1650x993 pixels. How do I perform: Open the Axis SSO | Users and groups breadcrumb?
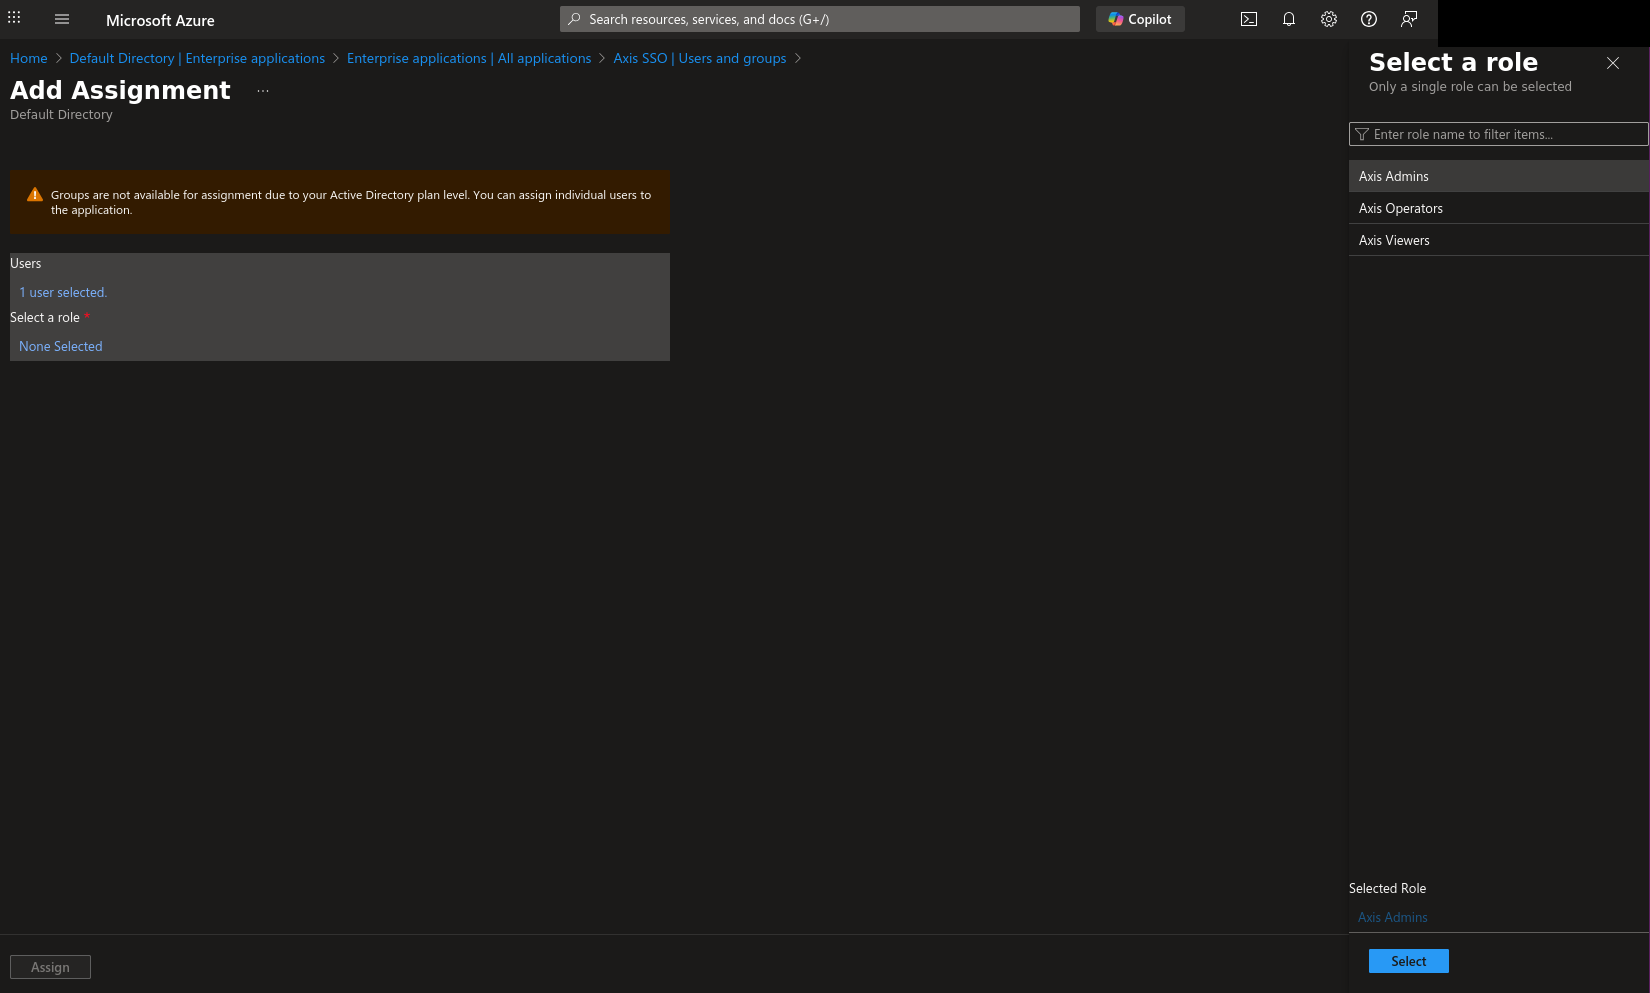click(x=699, y=58)
